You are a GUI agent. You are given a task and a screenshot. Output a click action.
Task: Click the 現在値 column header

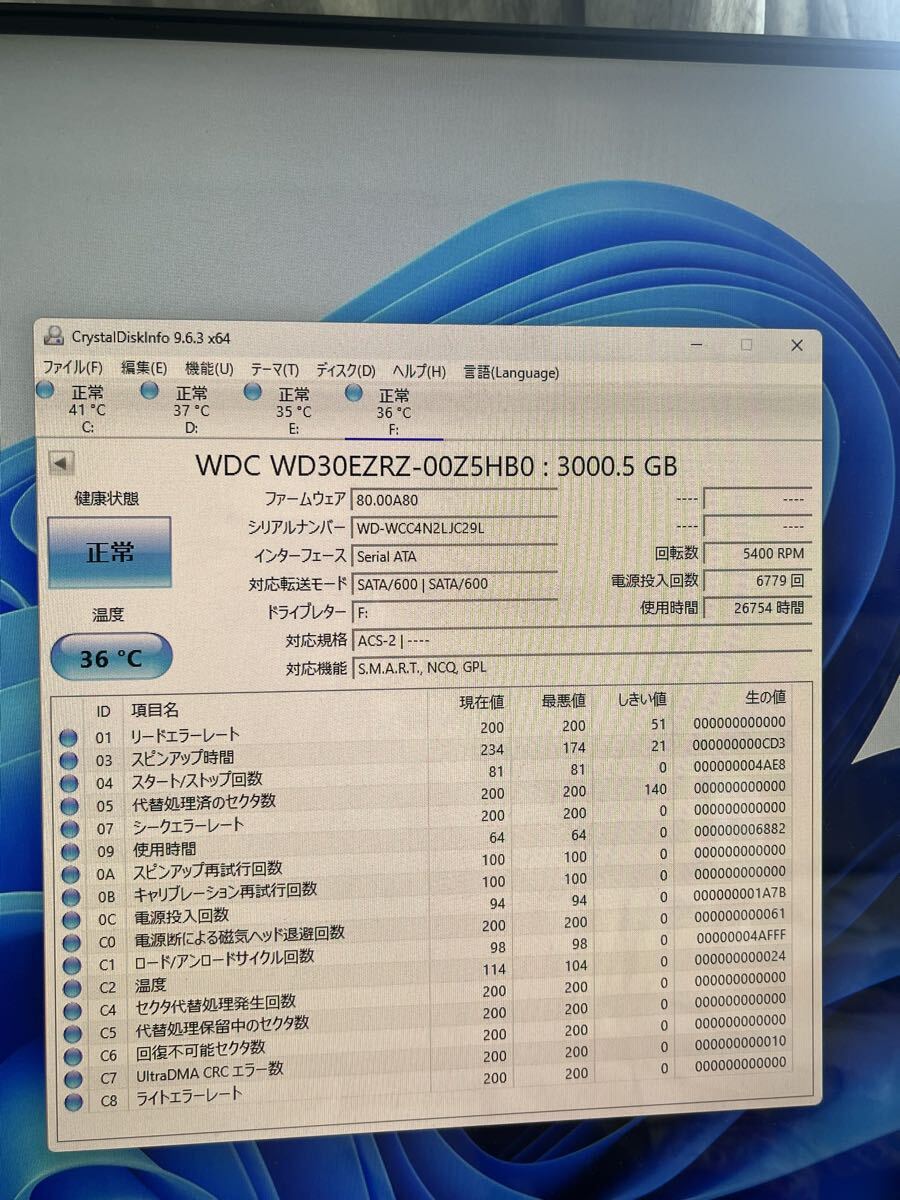click(481, 702)
